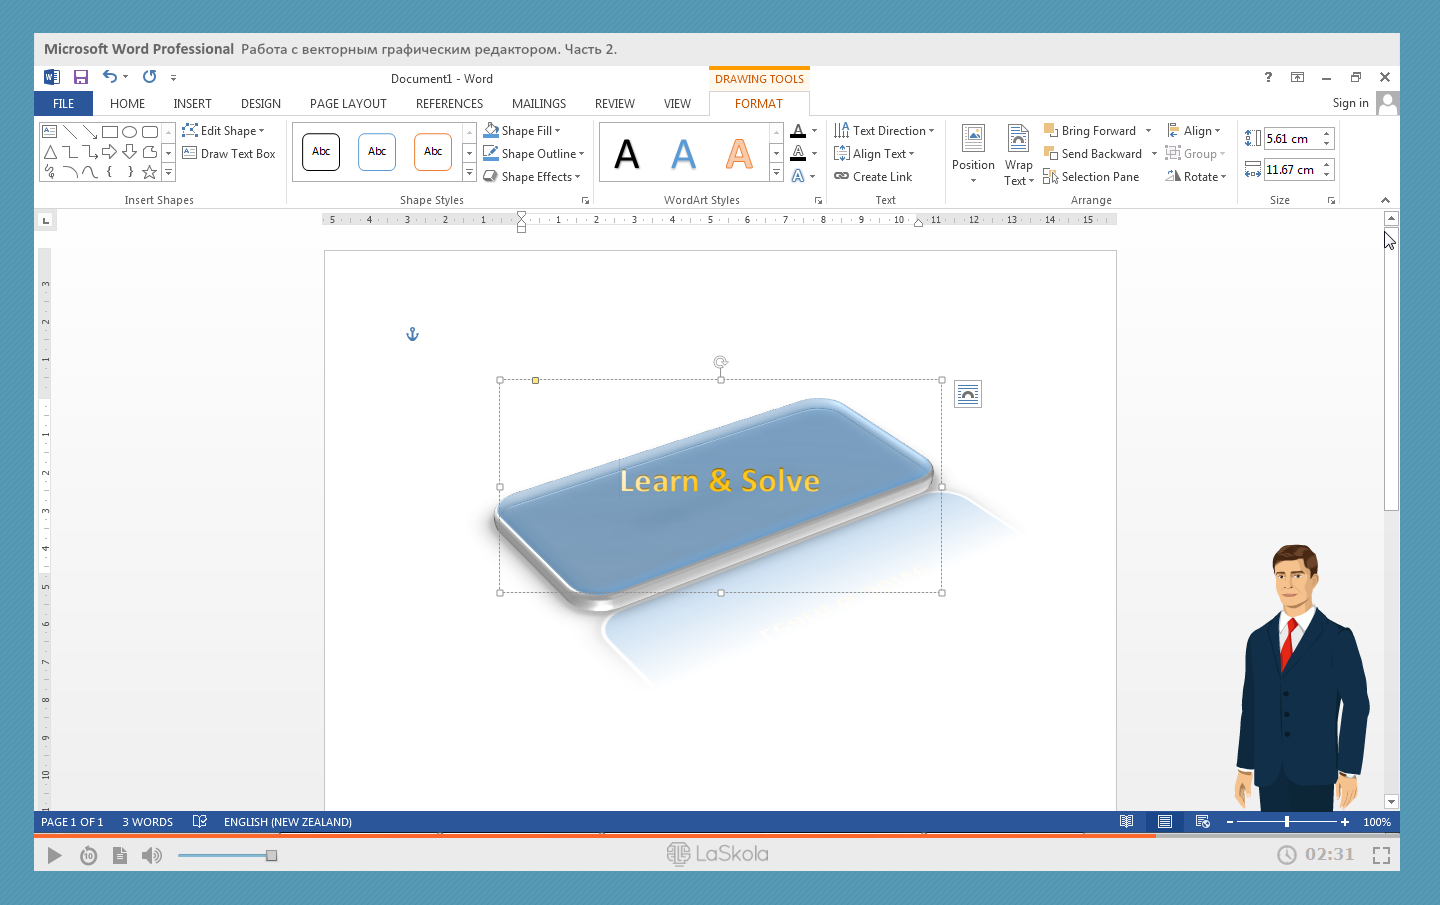
Task: Click Create Link in Text group
Action: (x=873, y=177)
